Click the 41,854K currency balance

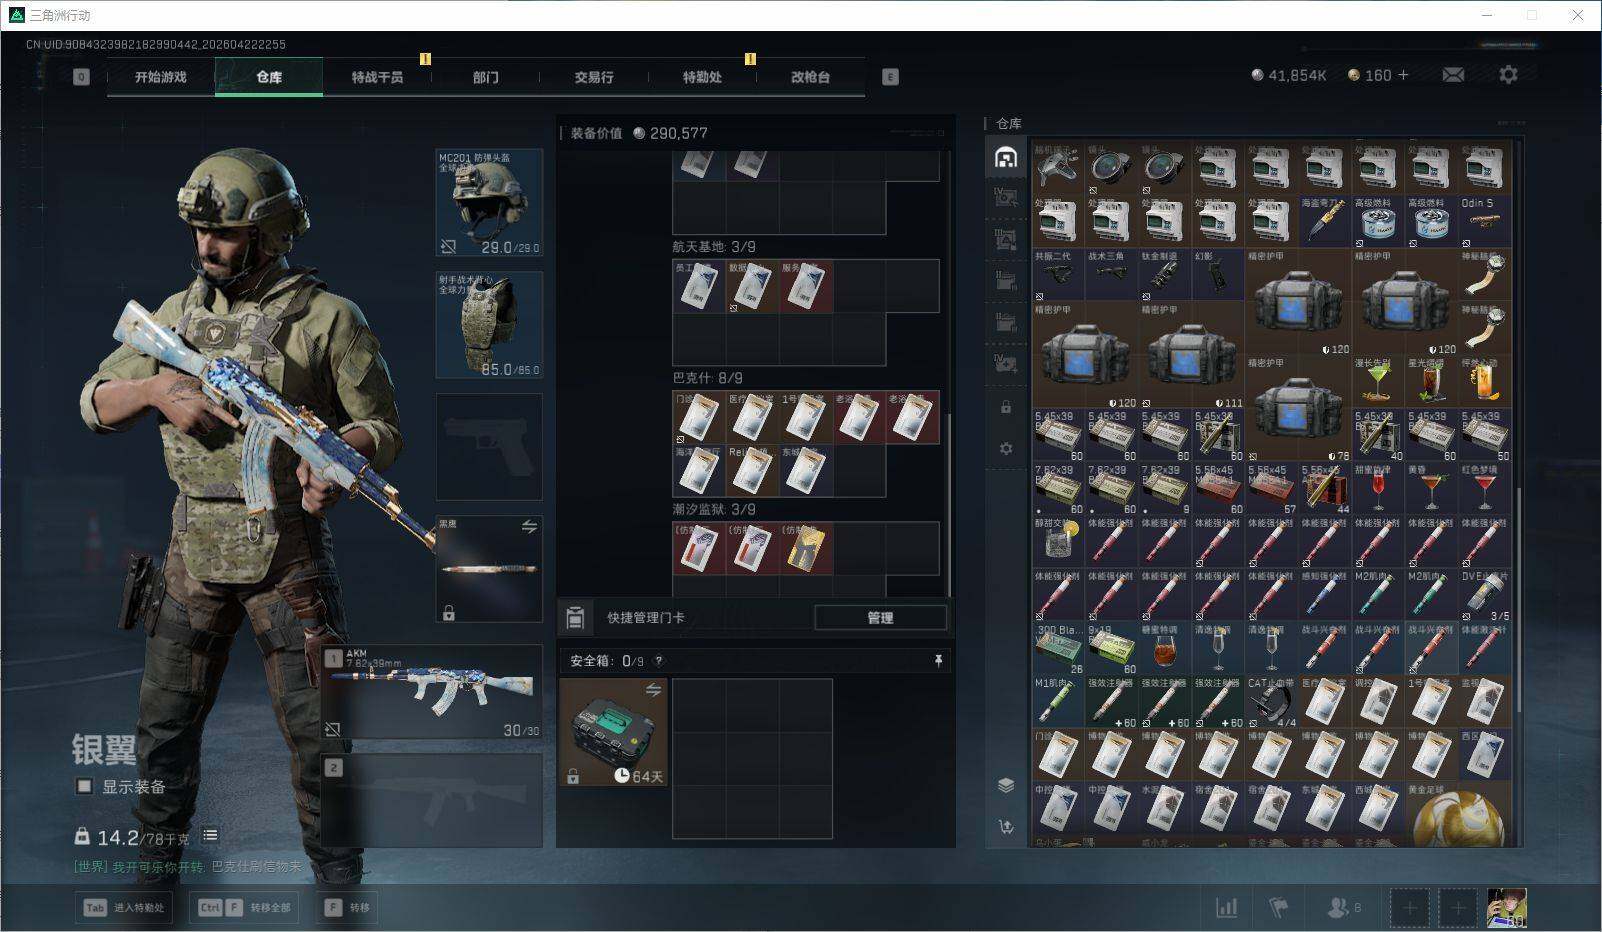click(x=1289, y=75)
